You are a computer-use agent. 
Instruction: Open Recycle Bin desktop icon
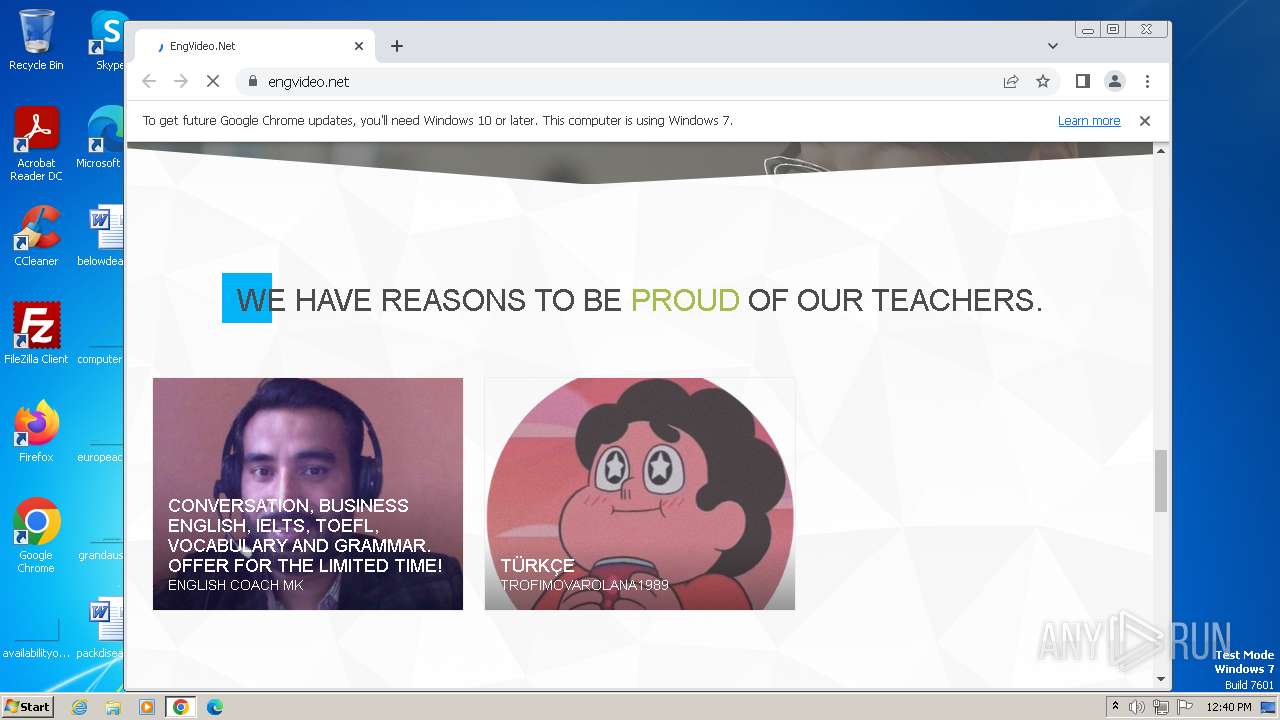tap(36, 40)
